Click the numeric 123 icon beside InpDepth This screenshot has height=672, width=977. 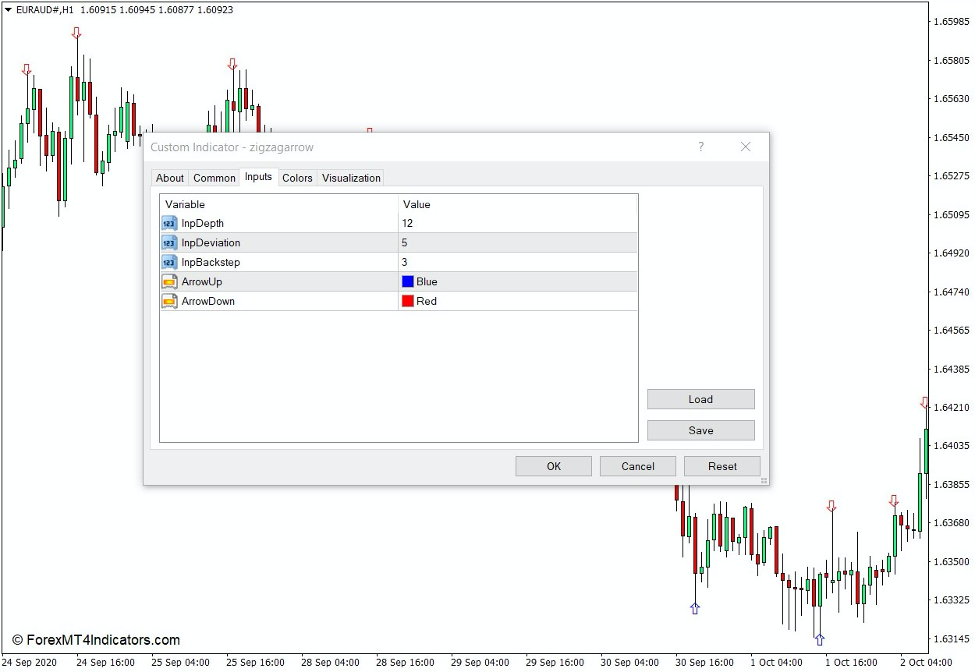(168, 223)
